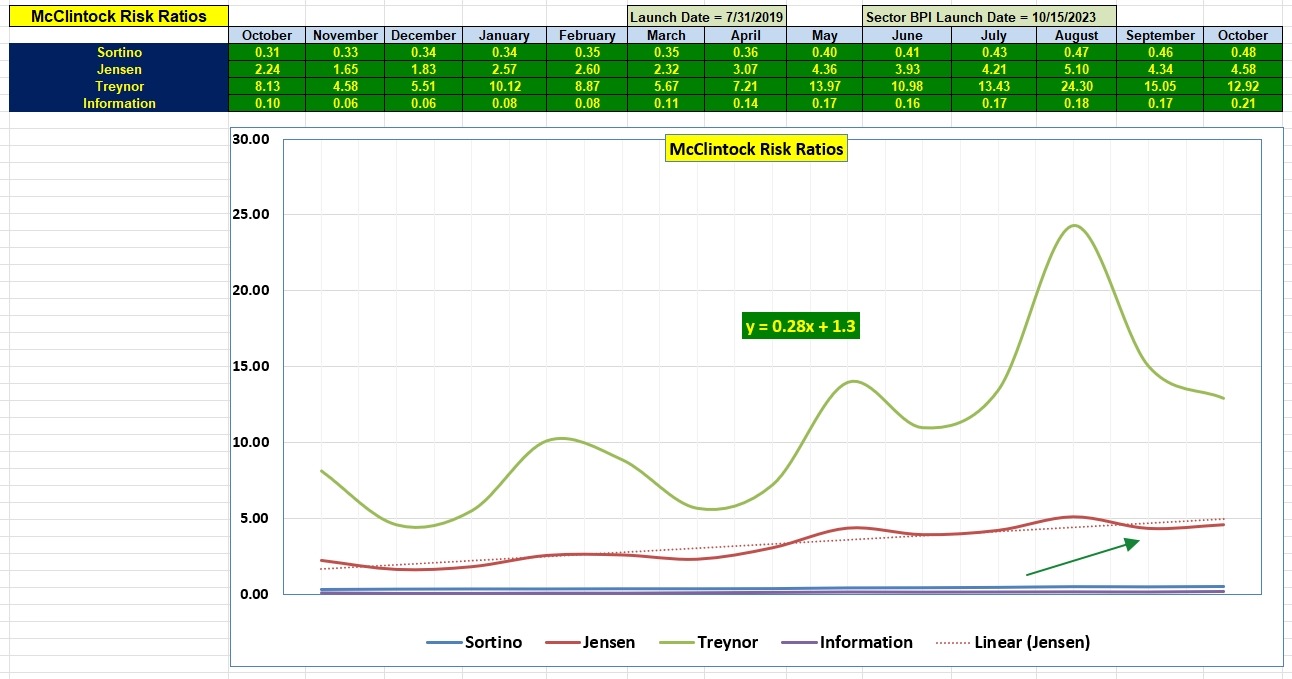Viewport: 1292px width, 679px height.
Task: Select the 20.00 y-axis label
Action: coord(250,291)
